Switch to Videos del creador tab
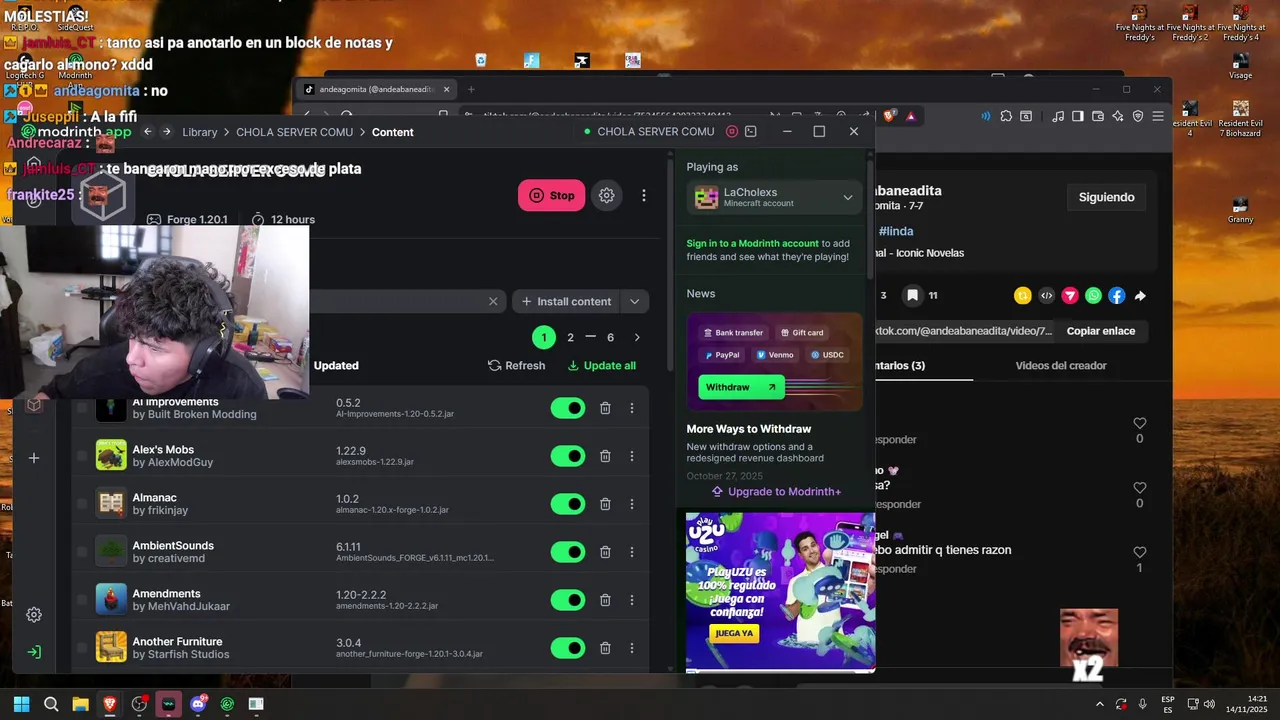This screenshot has height=720, width=1280. pos(1060,365)
